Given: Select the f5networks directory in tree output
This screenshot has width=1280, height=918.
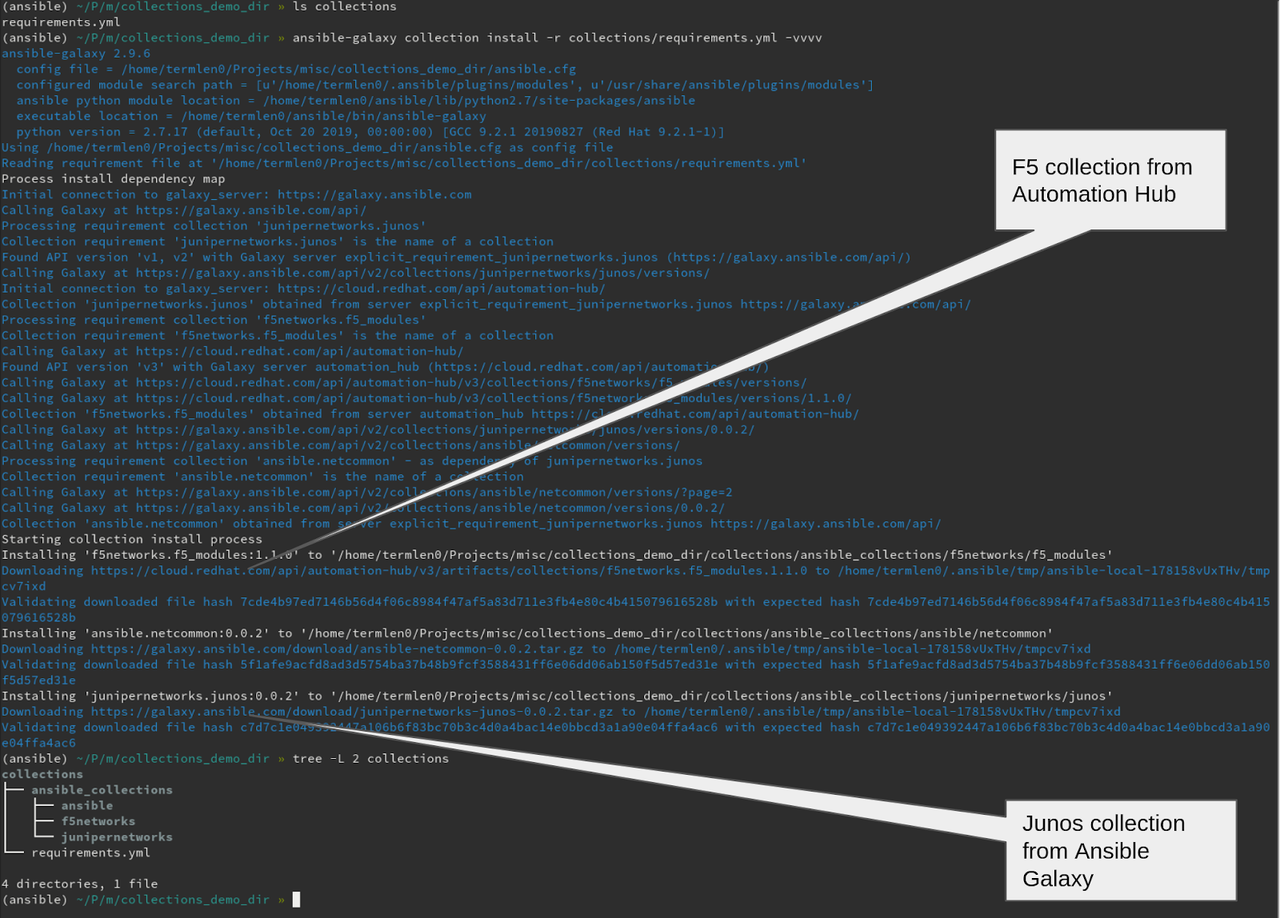Looking at the screenshot, I should click(x=98, y=821).
